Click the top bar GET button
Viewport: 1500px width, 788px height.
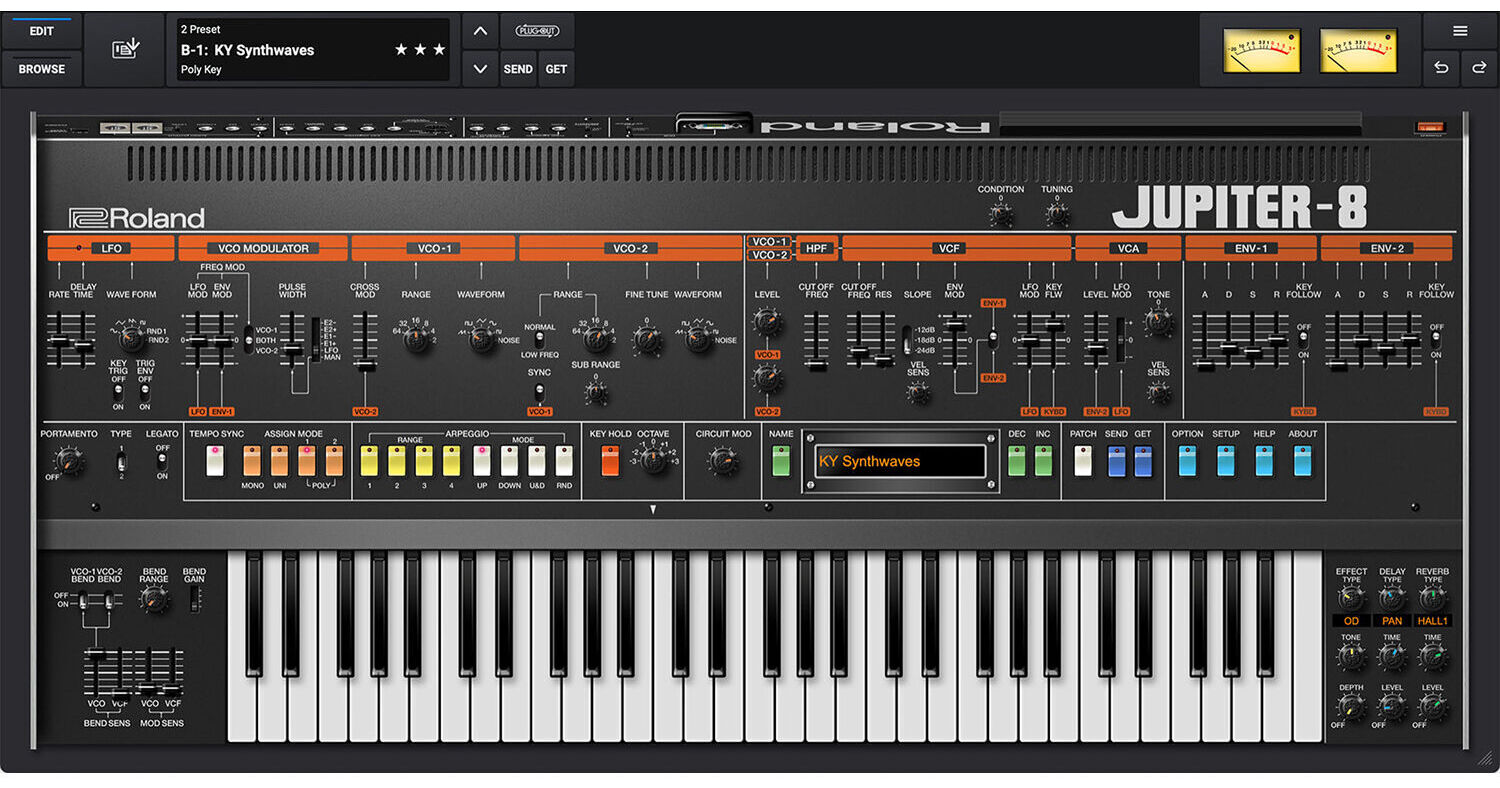pos(556,68)
